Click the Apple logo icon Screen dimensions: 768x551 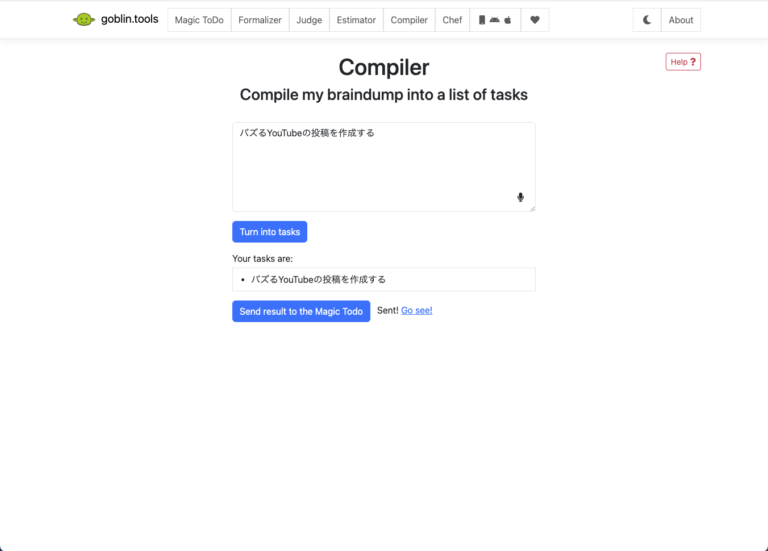(508, 20)
